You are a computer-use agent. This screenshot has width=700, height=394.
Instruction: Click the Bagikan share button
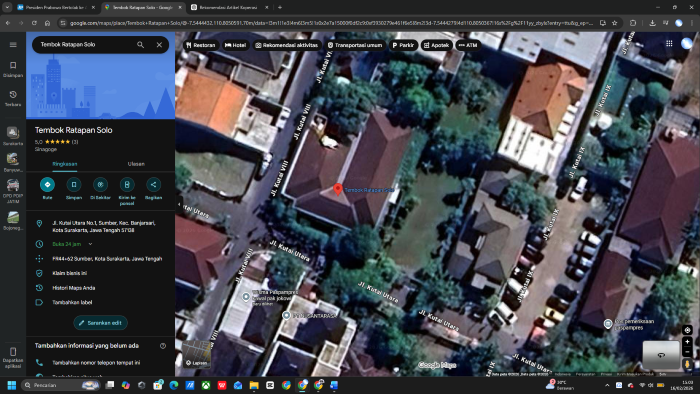(x=153, y=185)
